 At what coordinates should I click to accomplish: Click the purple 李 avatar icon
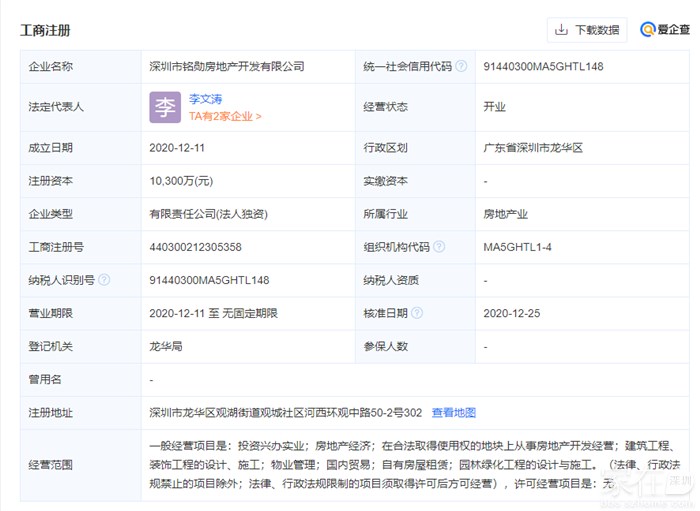165,107
